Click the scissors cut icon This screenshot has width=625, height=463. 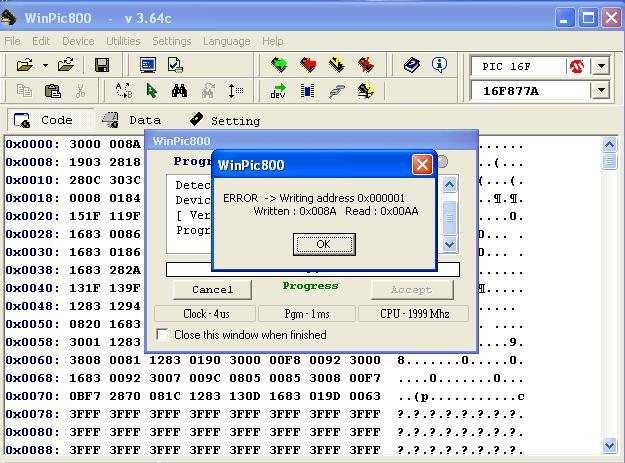[80, 91]
